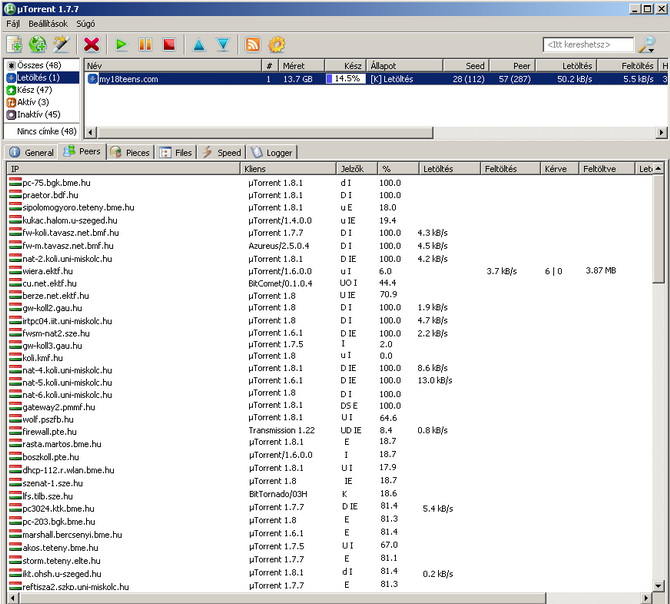Start torrent with the green play icon
670x604 pixels.
point(121,44)
